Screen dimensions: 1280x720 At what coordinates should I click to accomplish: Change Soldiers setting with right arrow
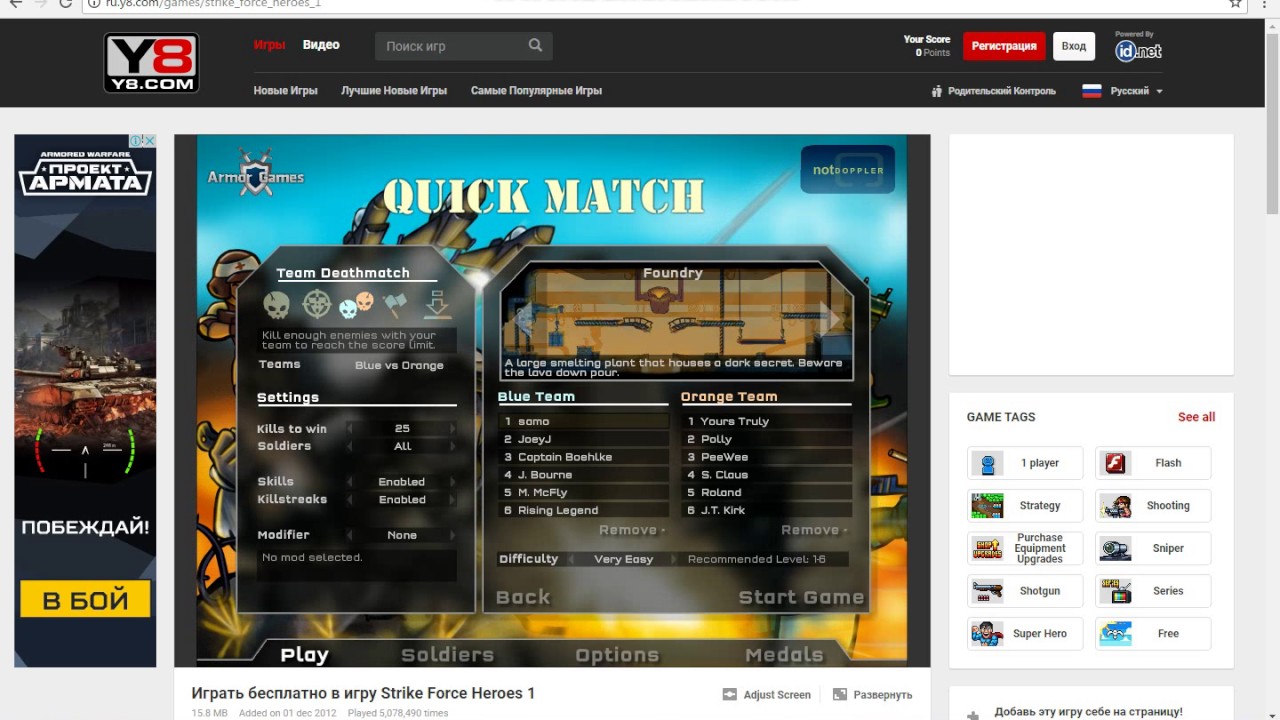[453, 446]
